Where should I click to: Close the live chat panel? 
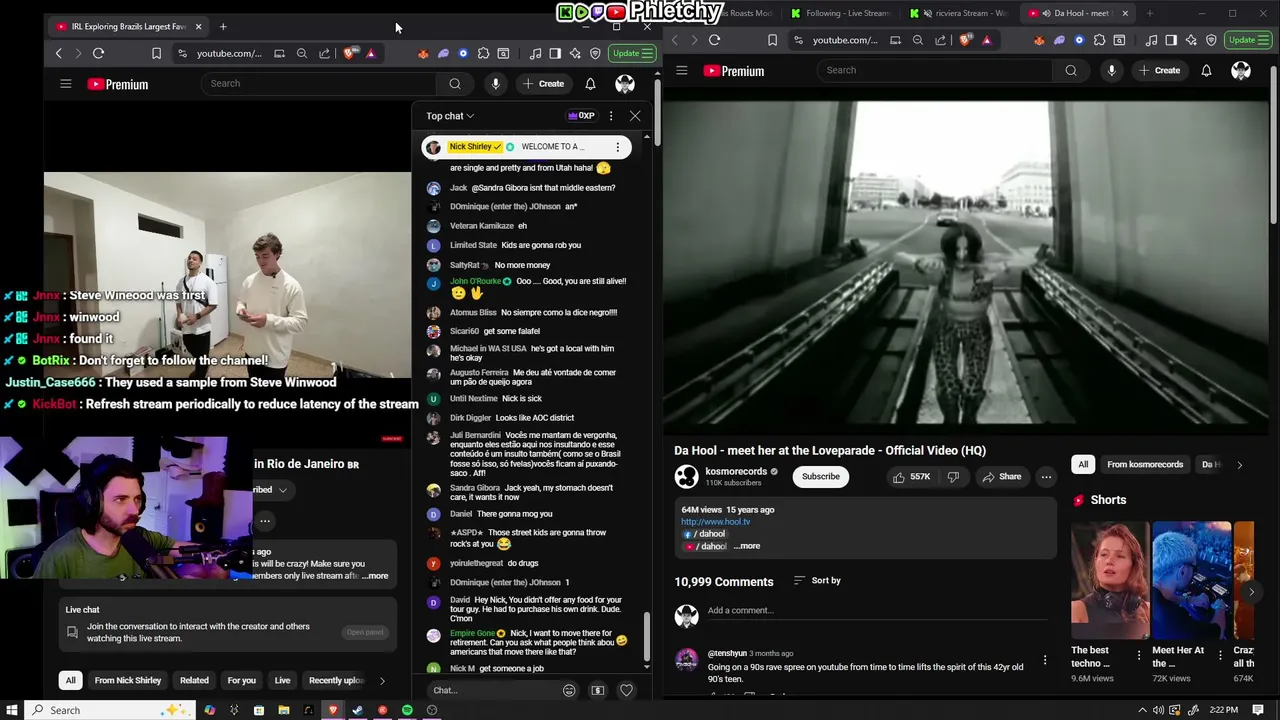point(635,116)
